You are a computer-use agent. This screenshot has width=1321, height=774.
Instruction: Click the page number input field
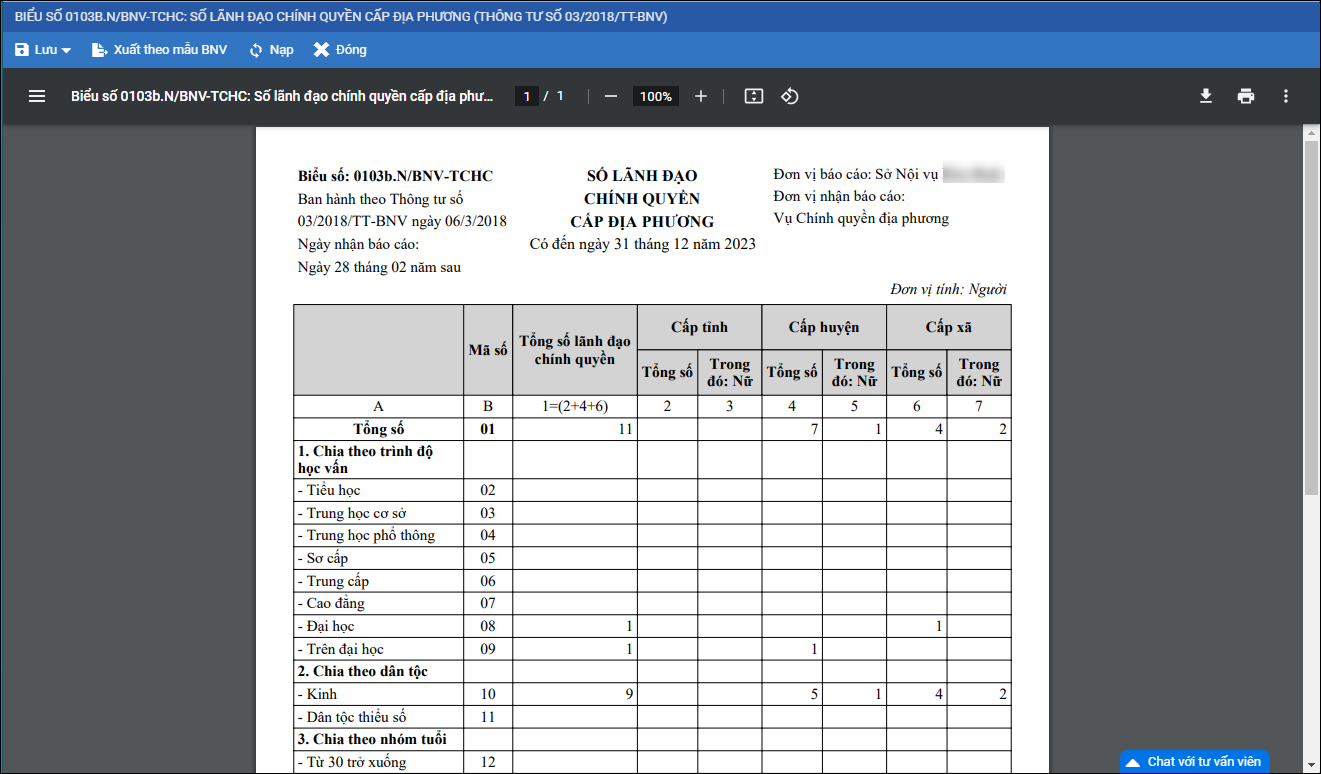click(527, 96)
